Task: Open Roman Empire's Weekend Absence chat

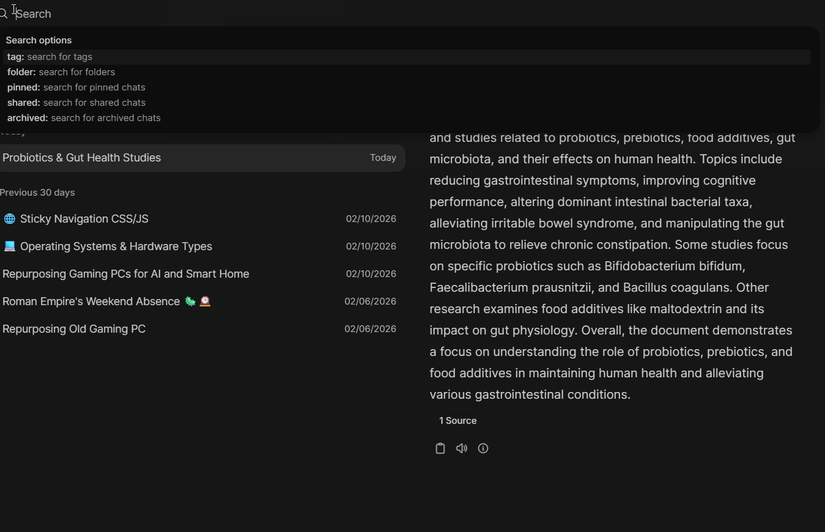Action: click(x=202, y=302)
